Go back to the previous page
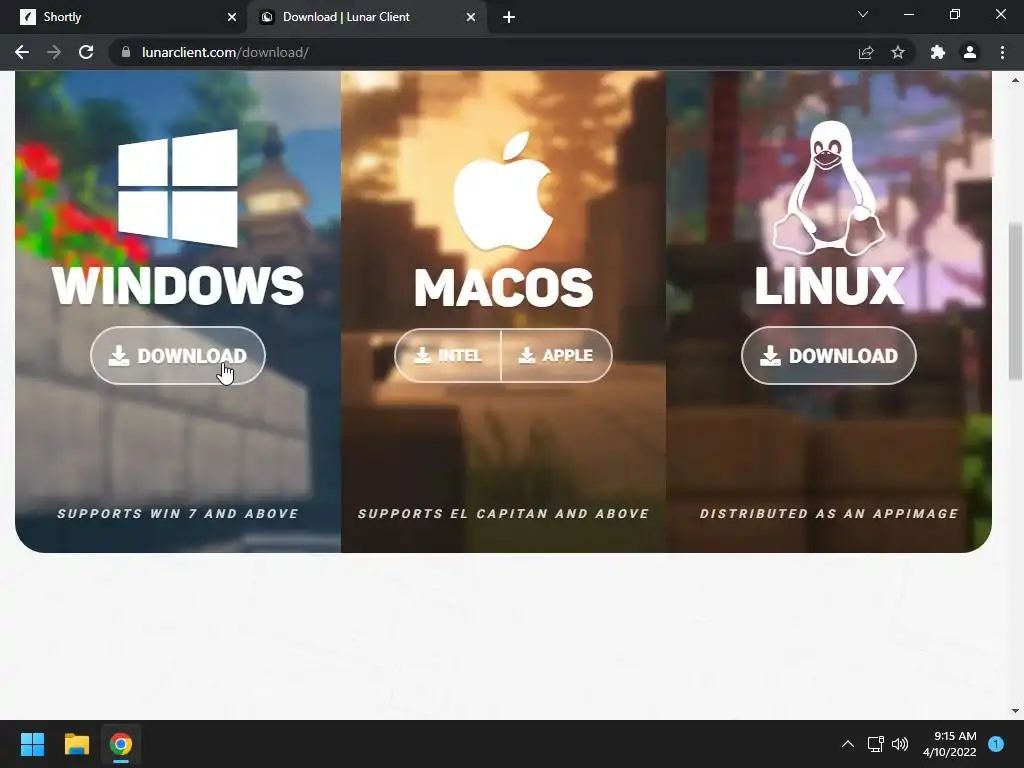This screenshot has width=1024, height=768. pos(22,52)
